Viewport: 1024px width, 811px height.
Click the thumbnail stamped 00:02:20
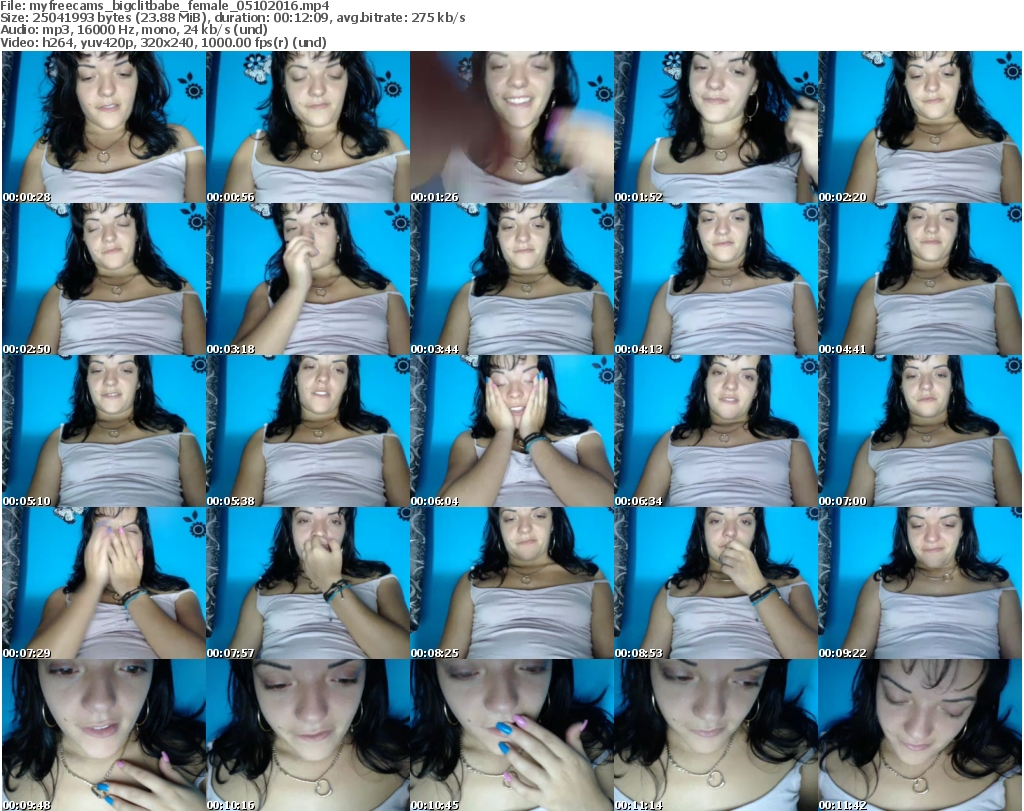coord(920,127)
